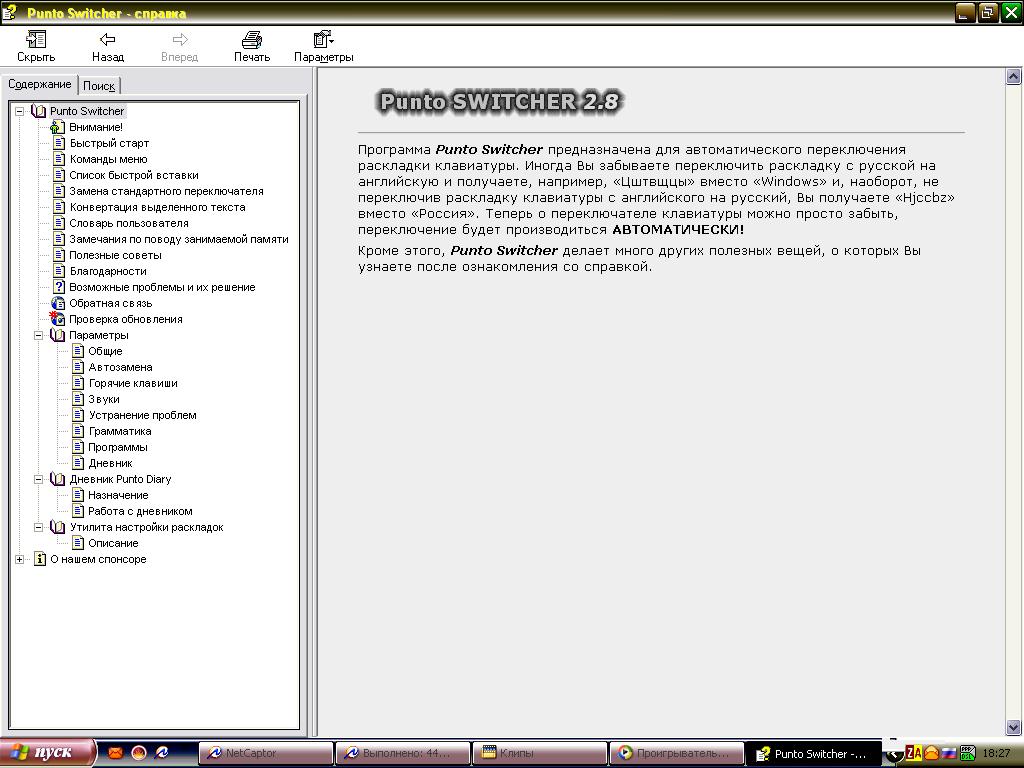
Task: Open the Быстрый старт topic
Action: coord(109,143)
